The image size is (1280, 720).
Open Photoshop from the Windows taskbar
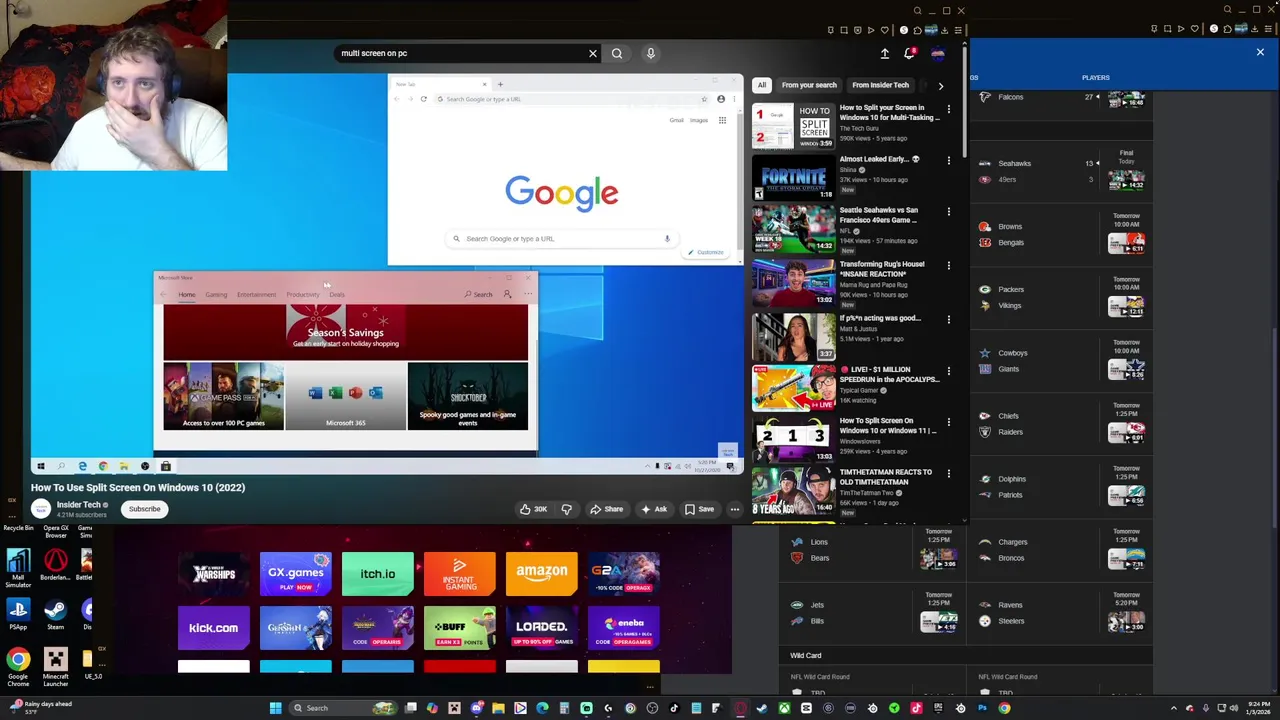pyautogui.click(x=982, y=708)
